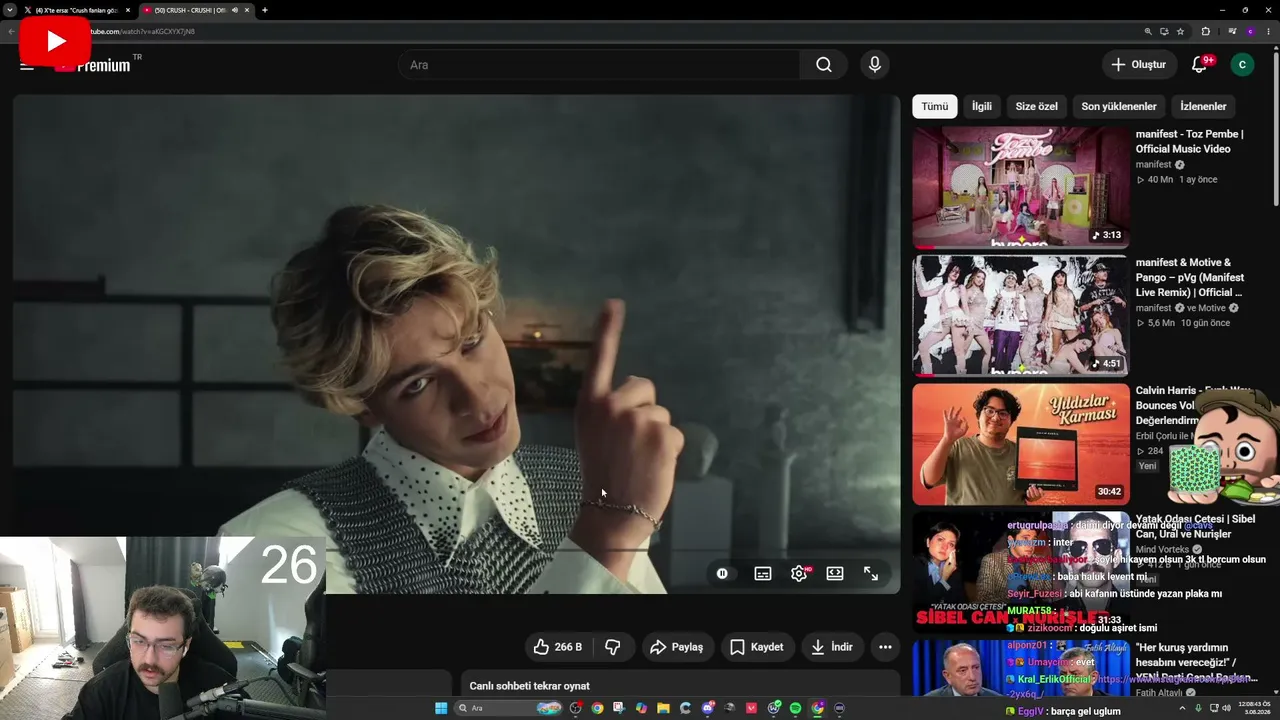
Task: Share the video via Paylaş
Action: pos(677,647)
